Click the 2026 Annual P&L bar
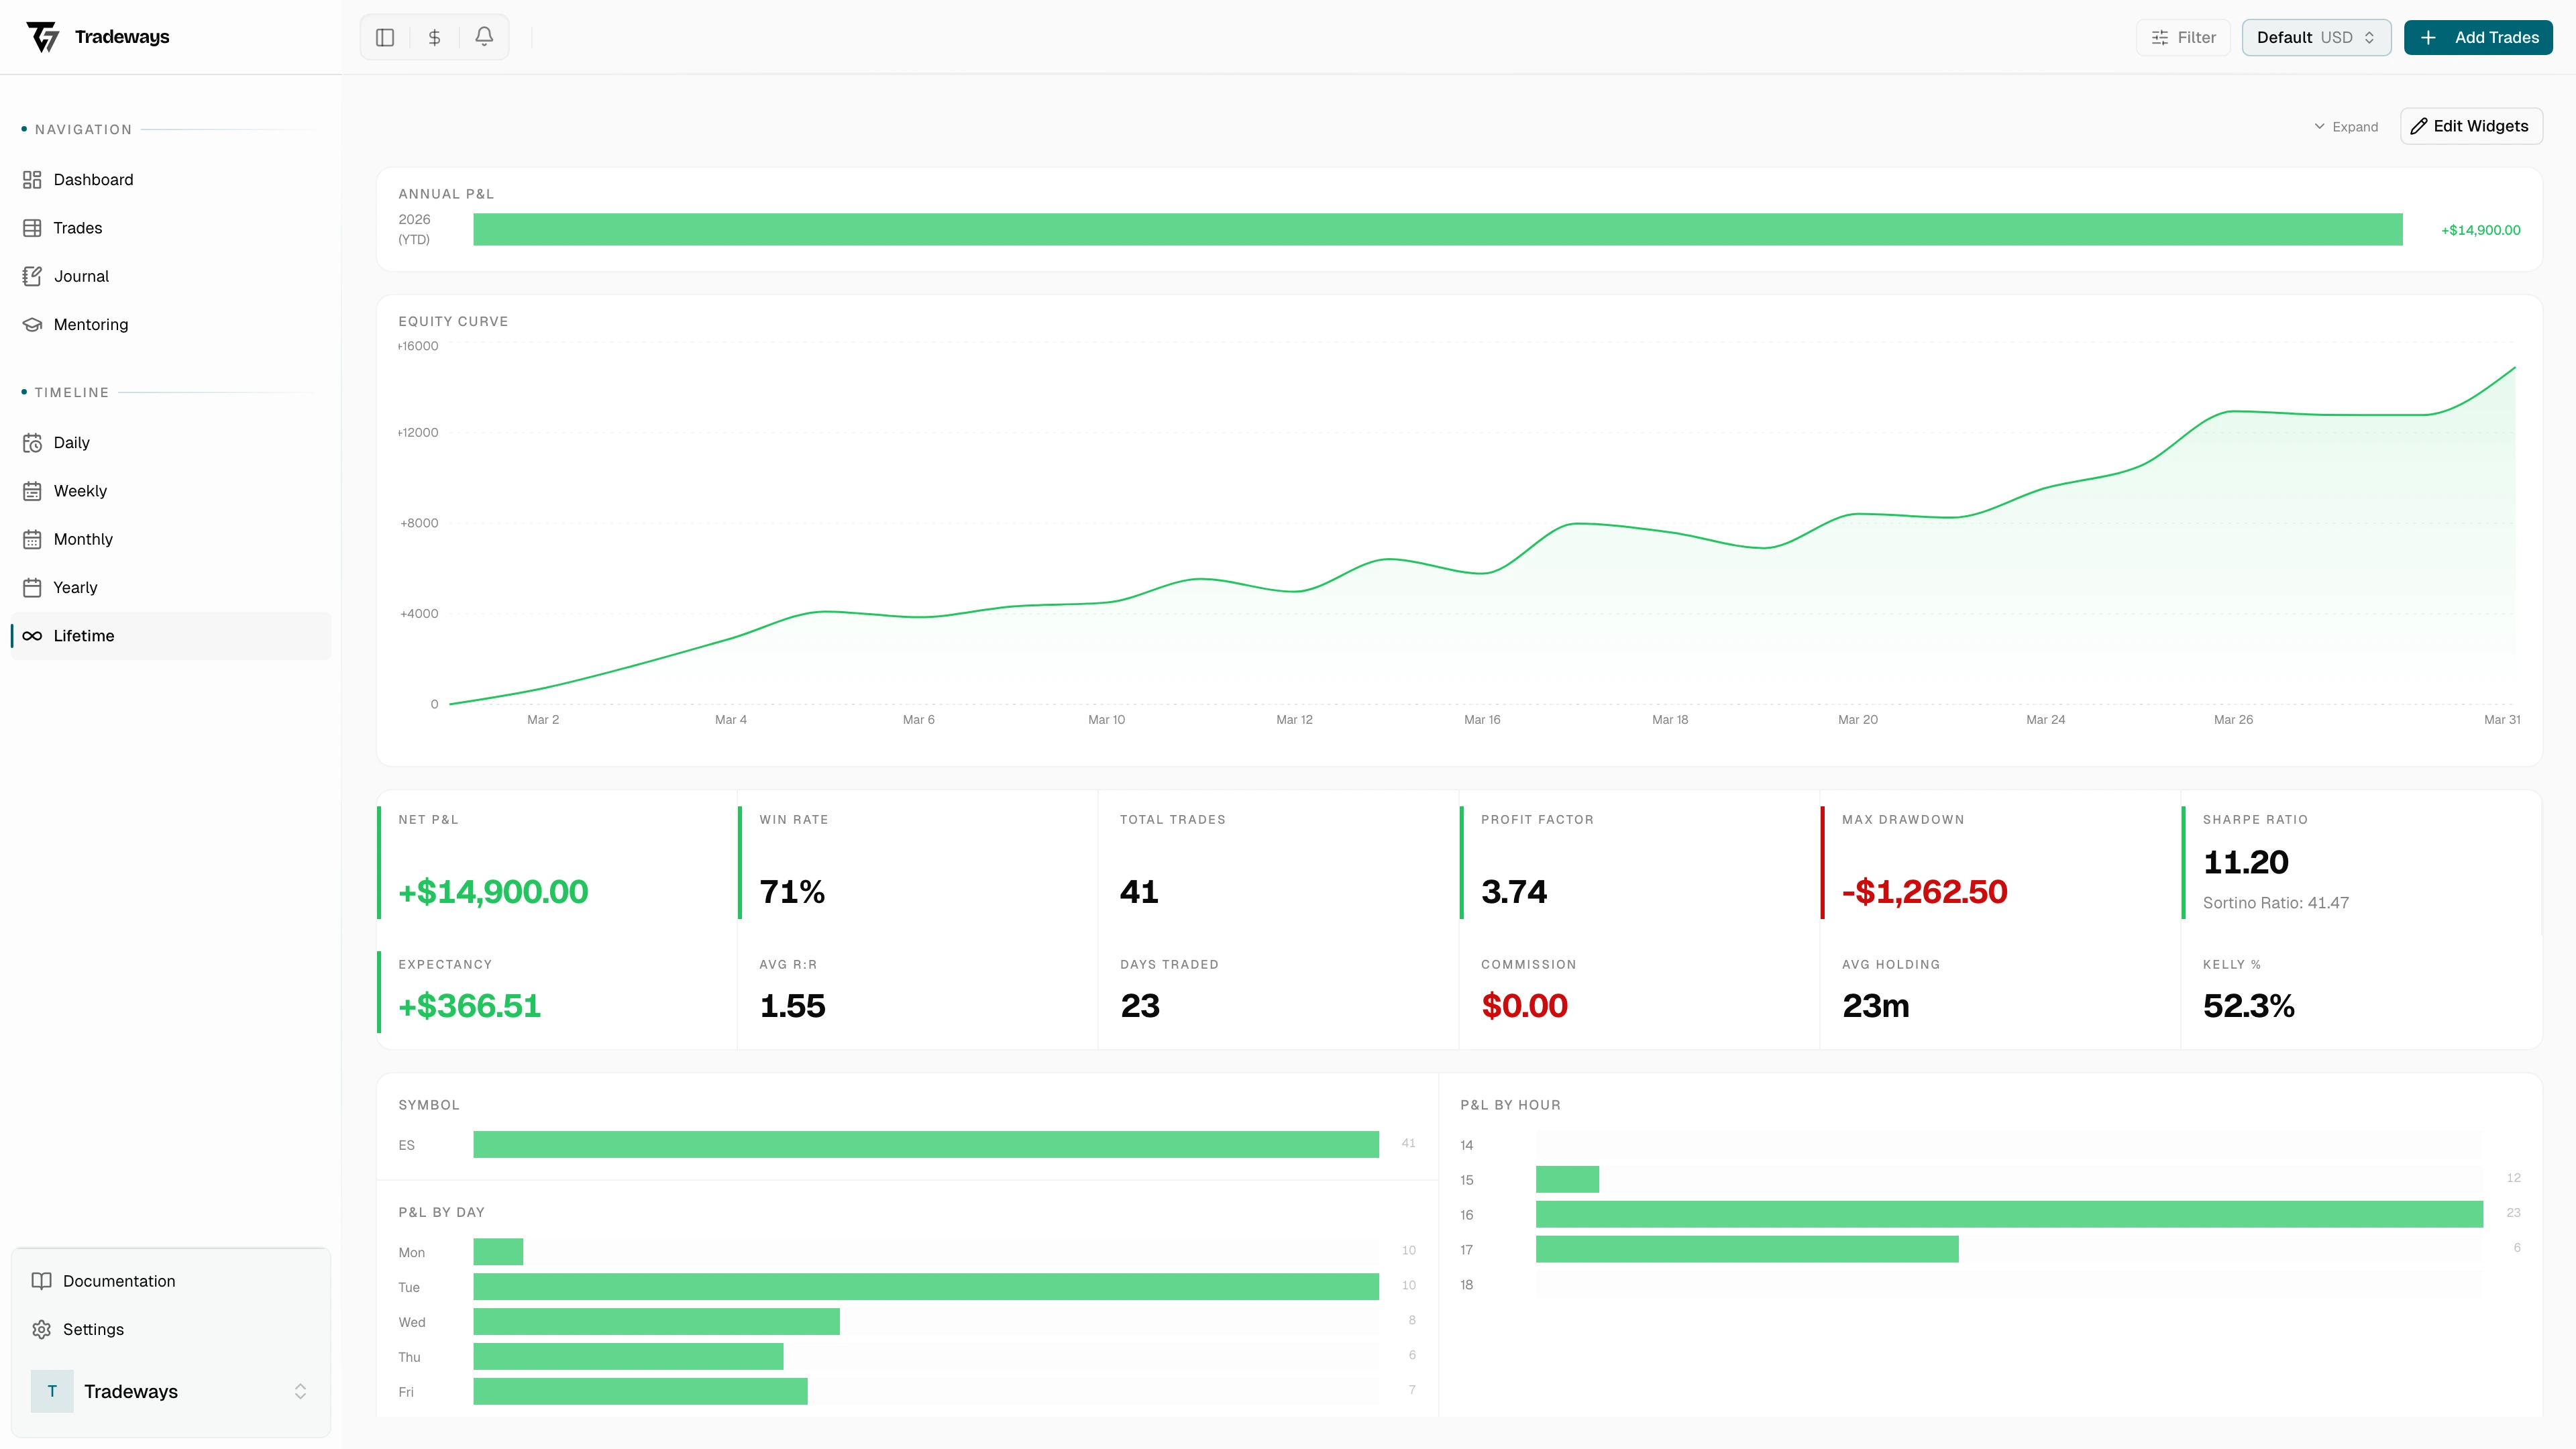 coord(1437,229)
